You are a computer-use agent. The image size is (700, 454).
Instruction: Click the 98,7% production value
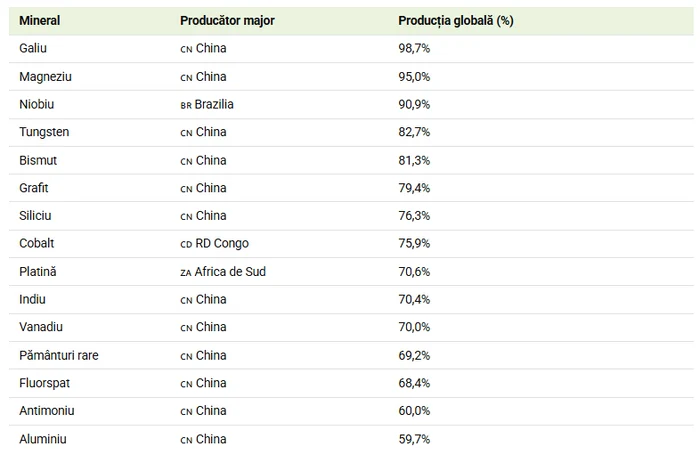pos(414,48)
